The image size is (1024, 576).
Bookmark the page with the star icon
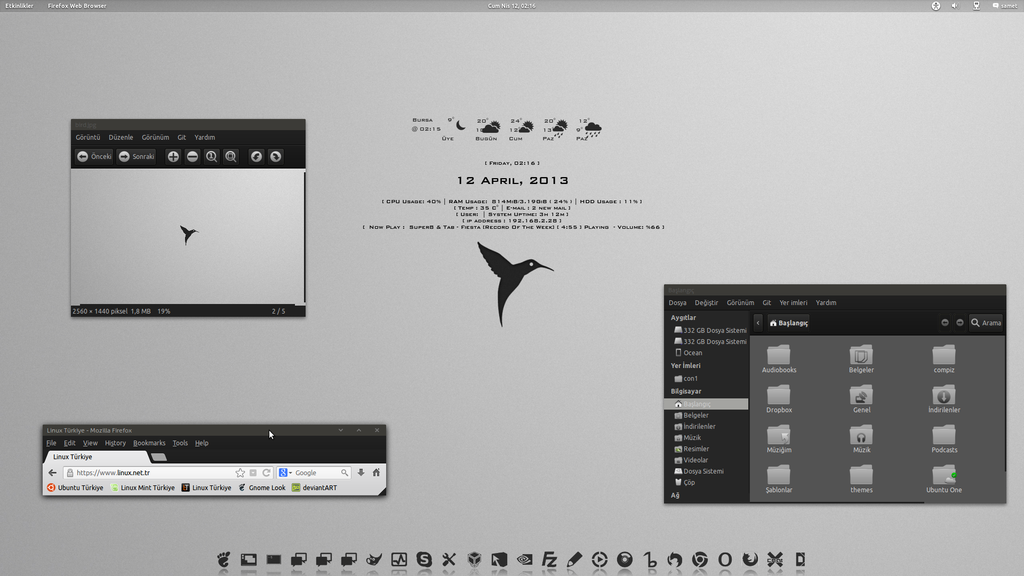click(x=240, y=472)
